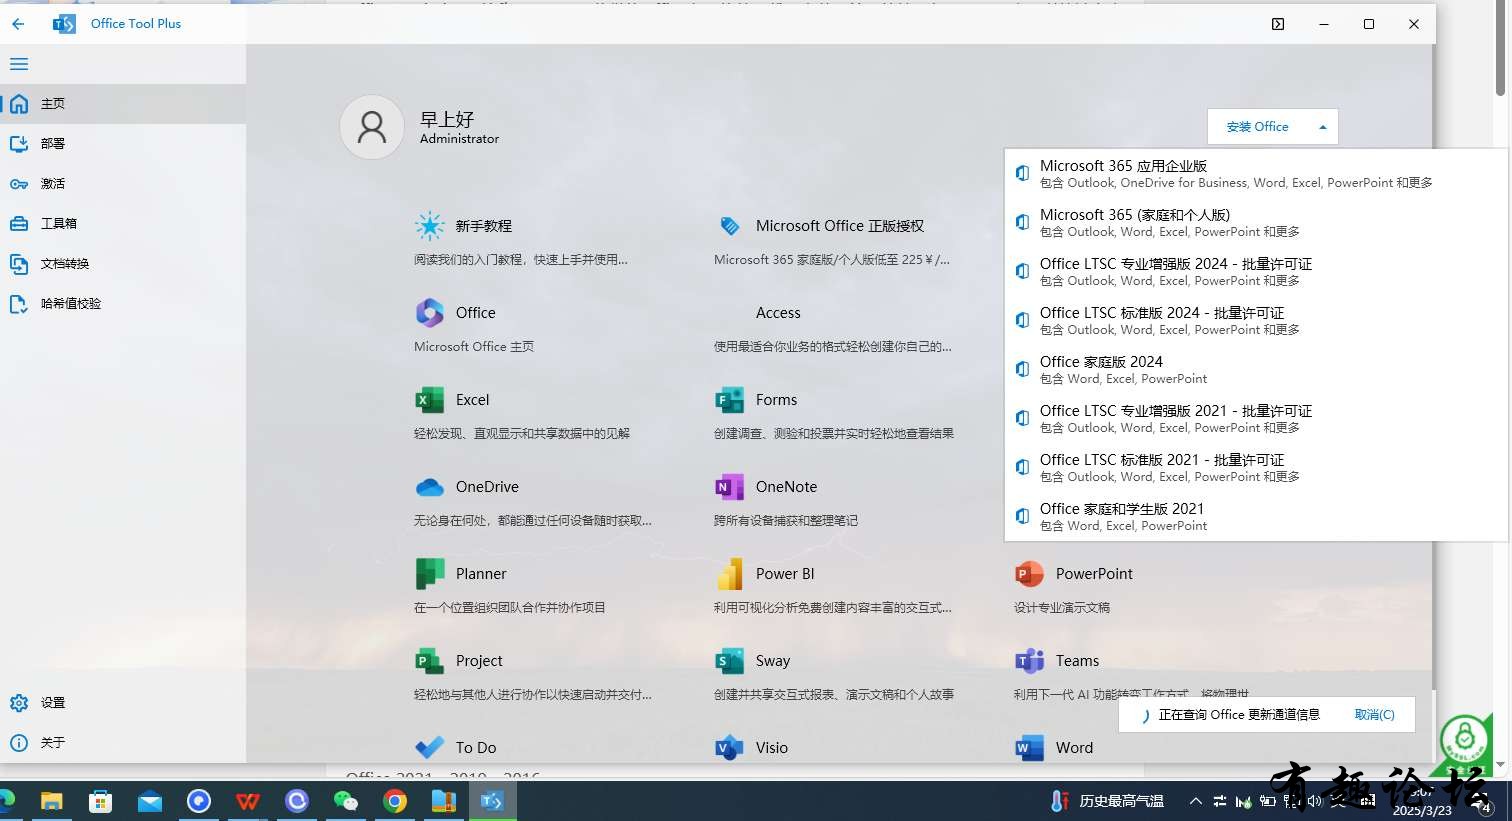The image size is (1512, 821).
Task: Click the 安装 Office install button
Action: coord(1257,127)
